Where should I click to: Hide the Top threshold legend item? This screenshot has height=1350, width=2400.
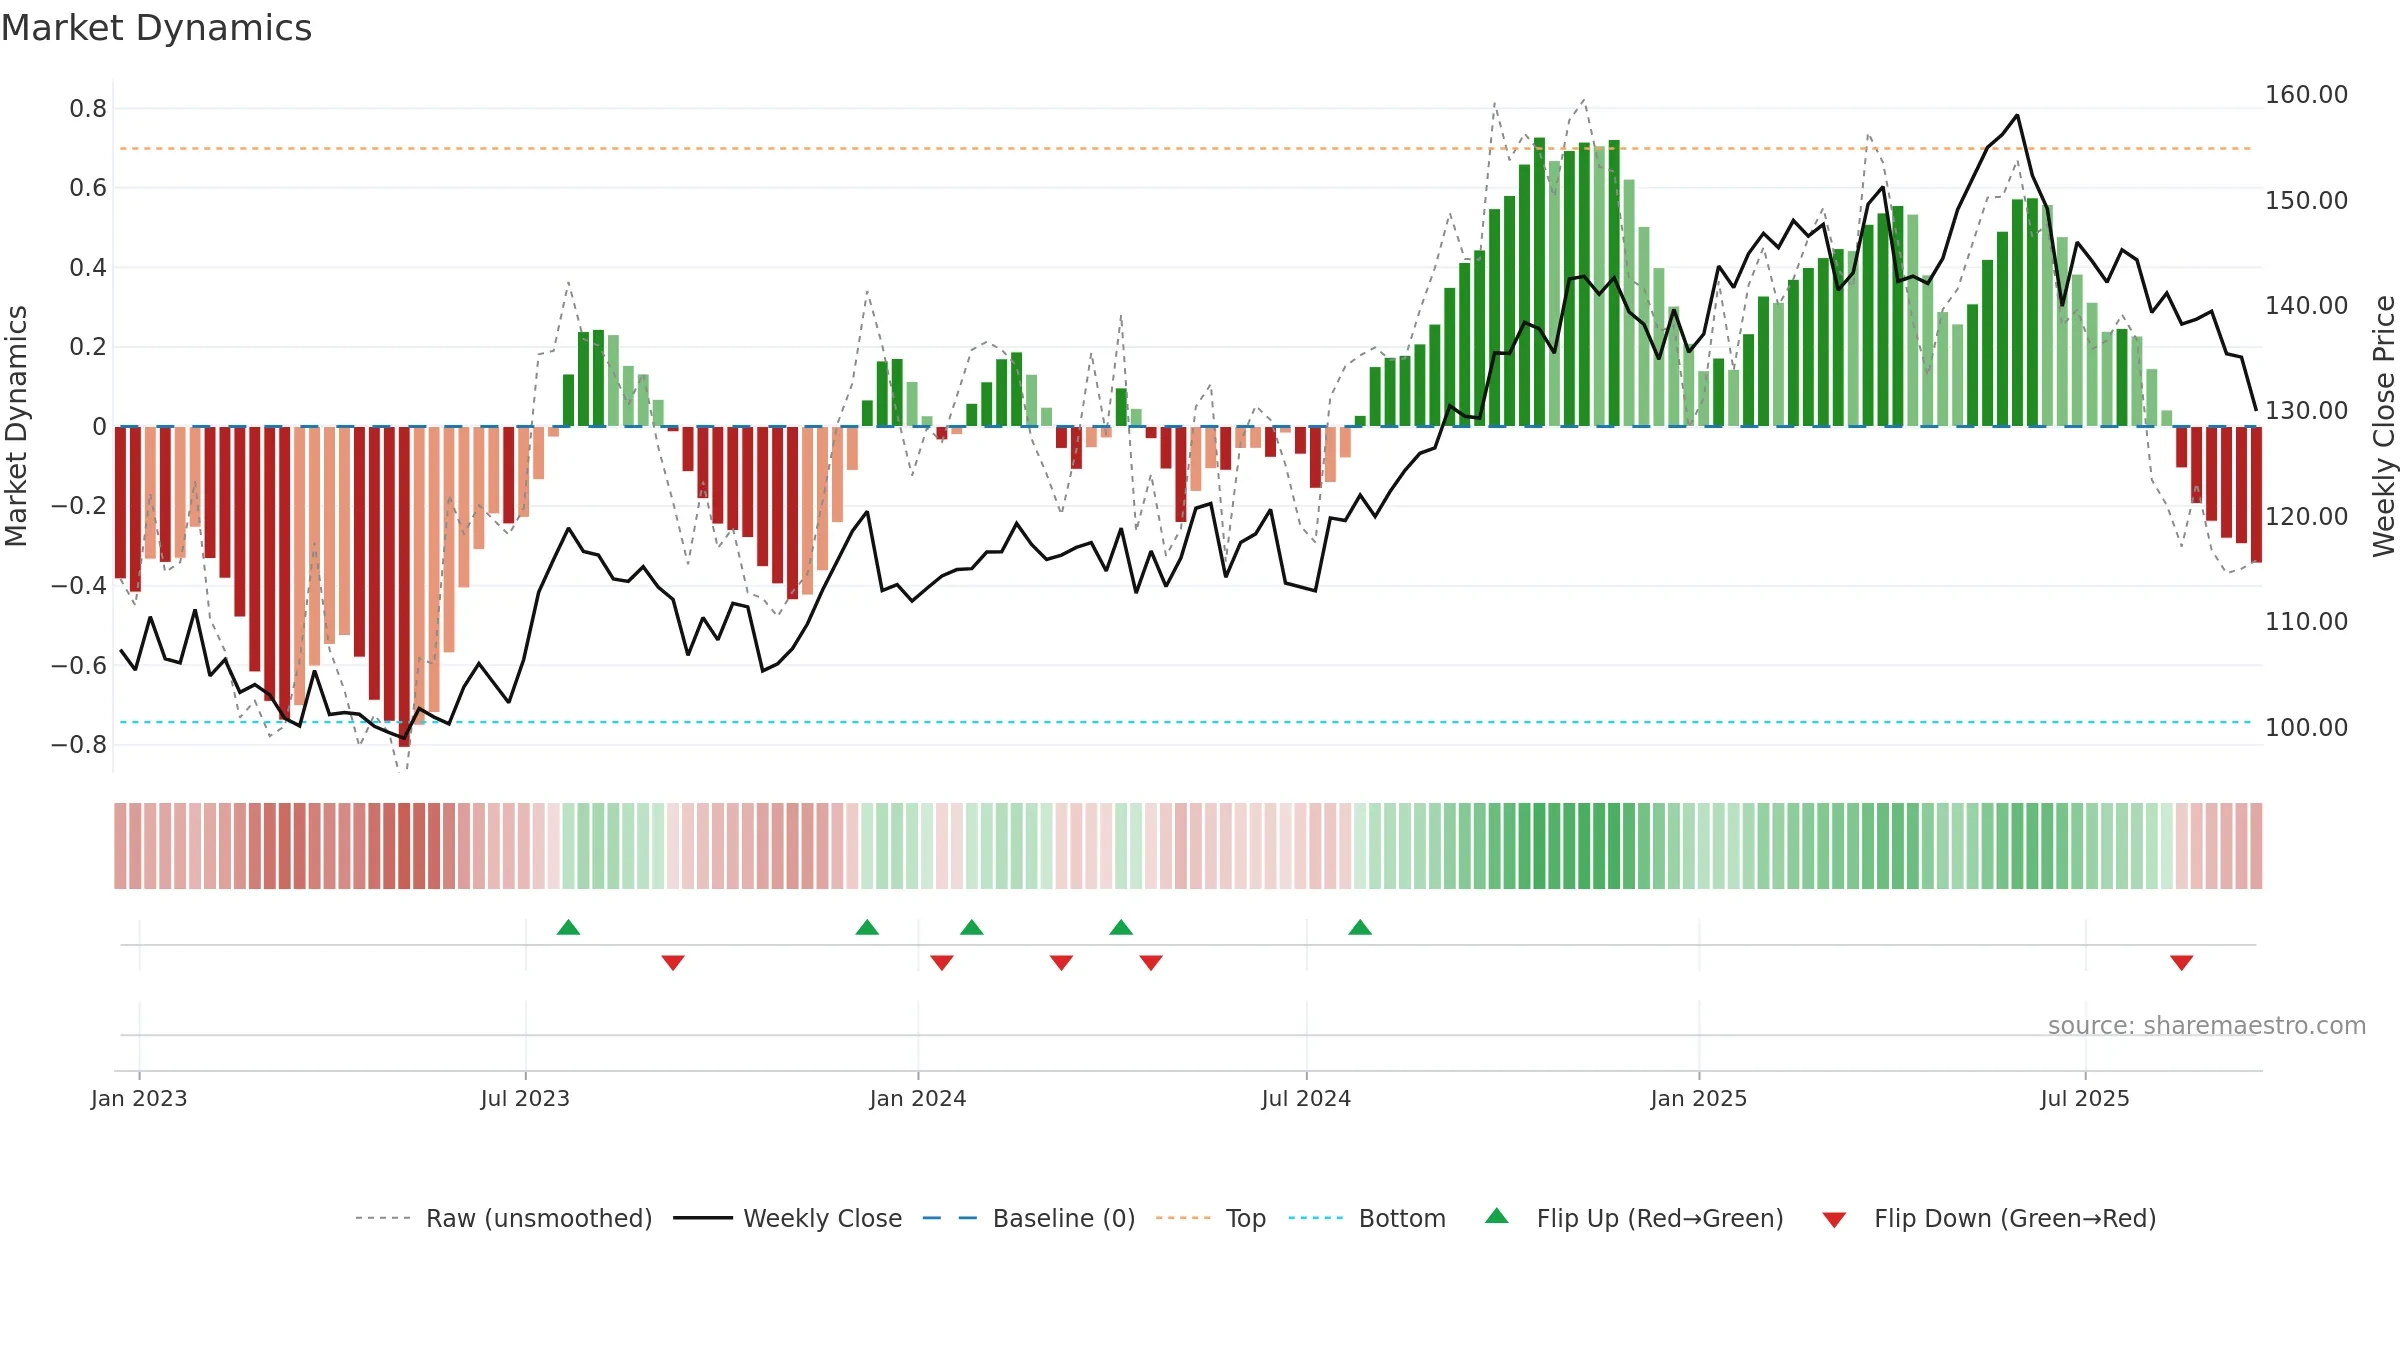(1211, 1218)
